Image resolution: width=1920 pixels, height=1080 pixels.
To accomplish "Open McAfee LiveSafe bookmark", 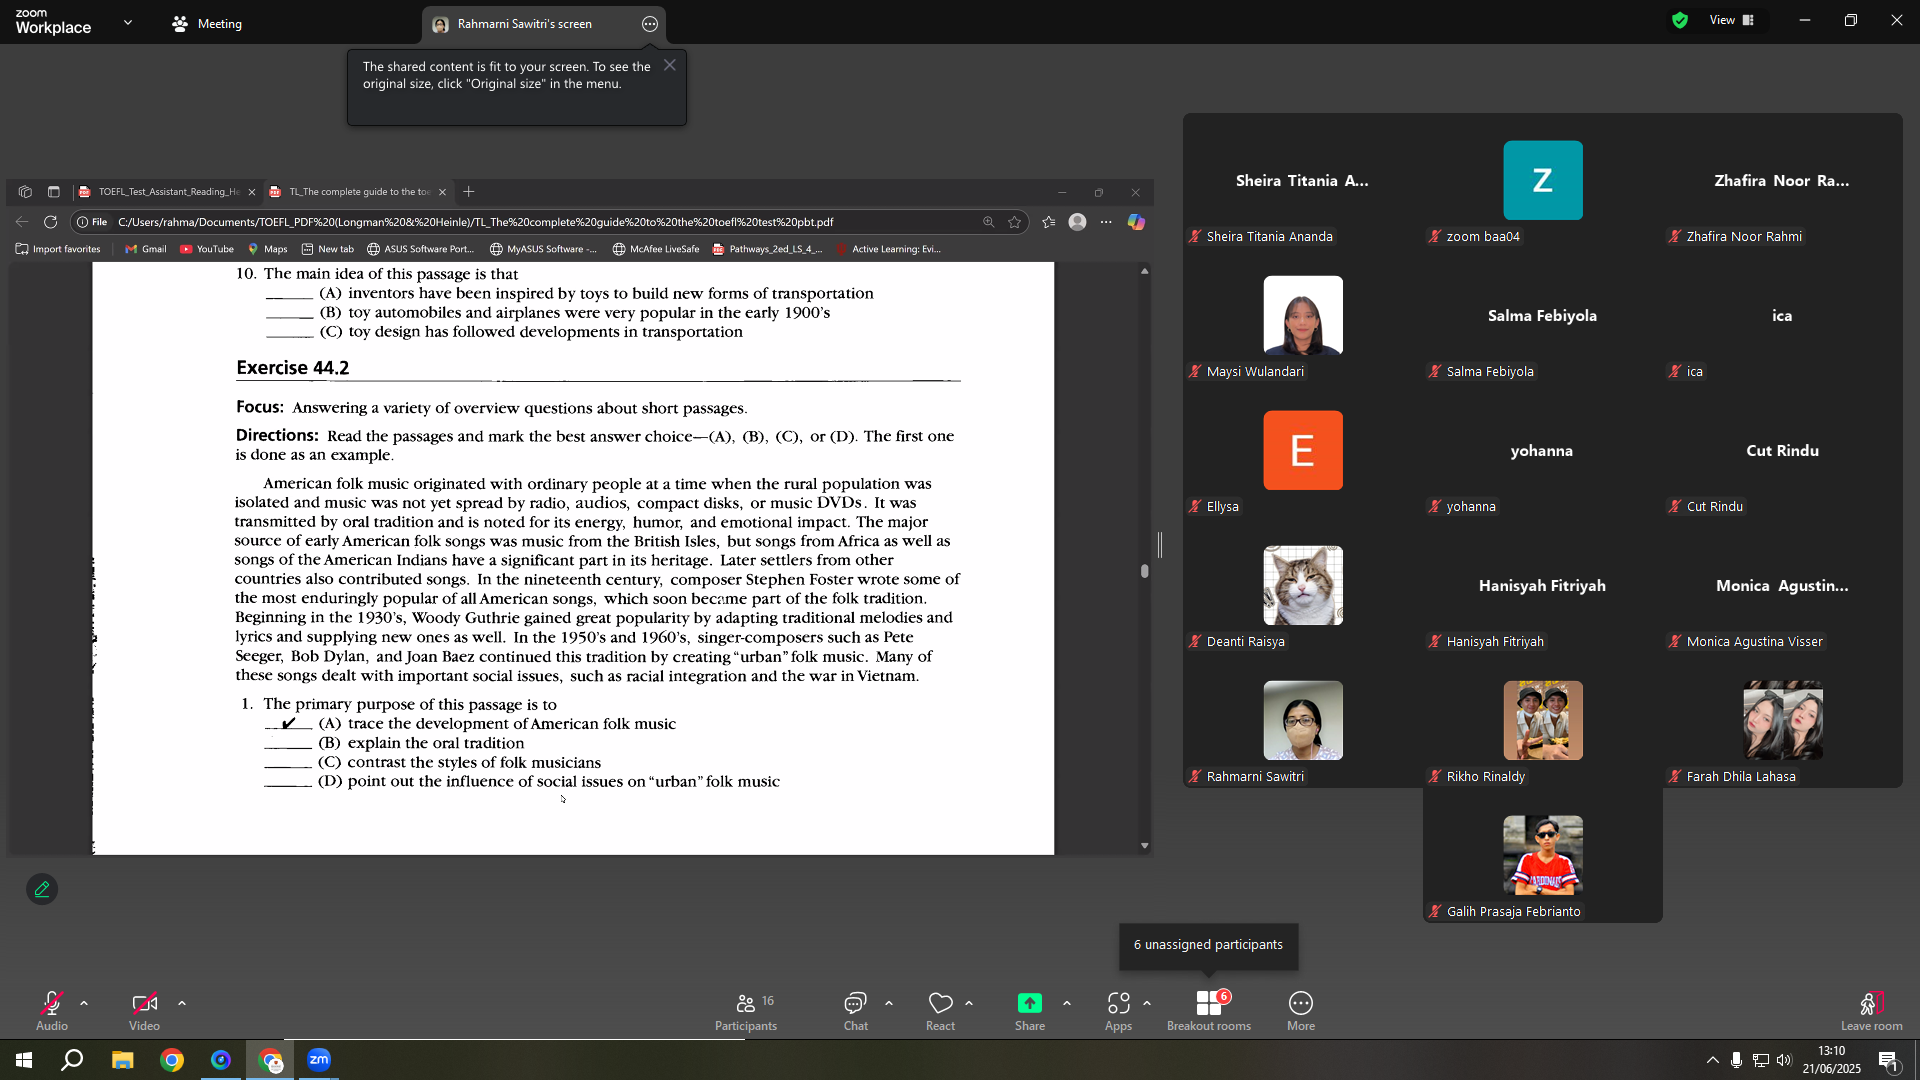I will [656, 249].
